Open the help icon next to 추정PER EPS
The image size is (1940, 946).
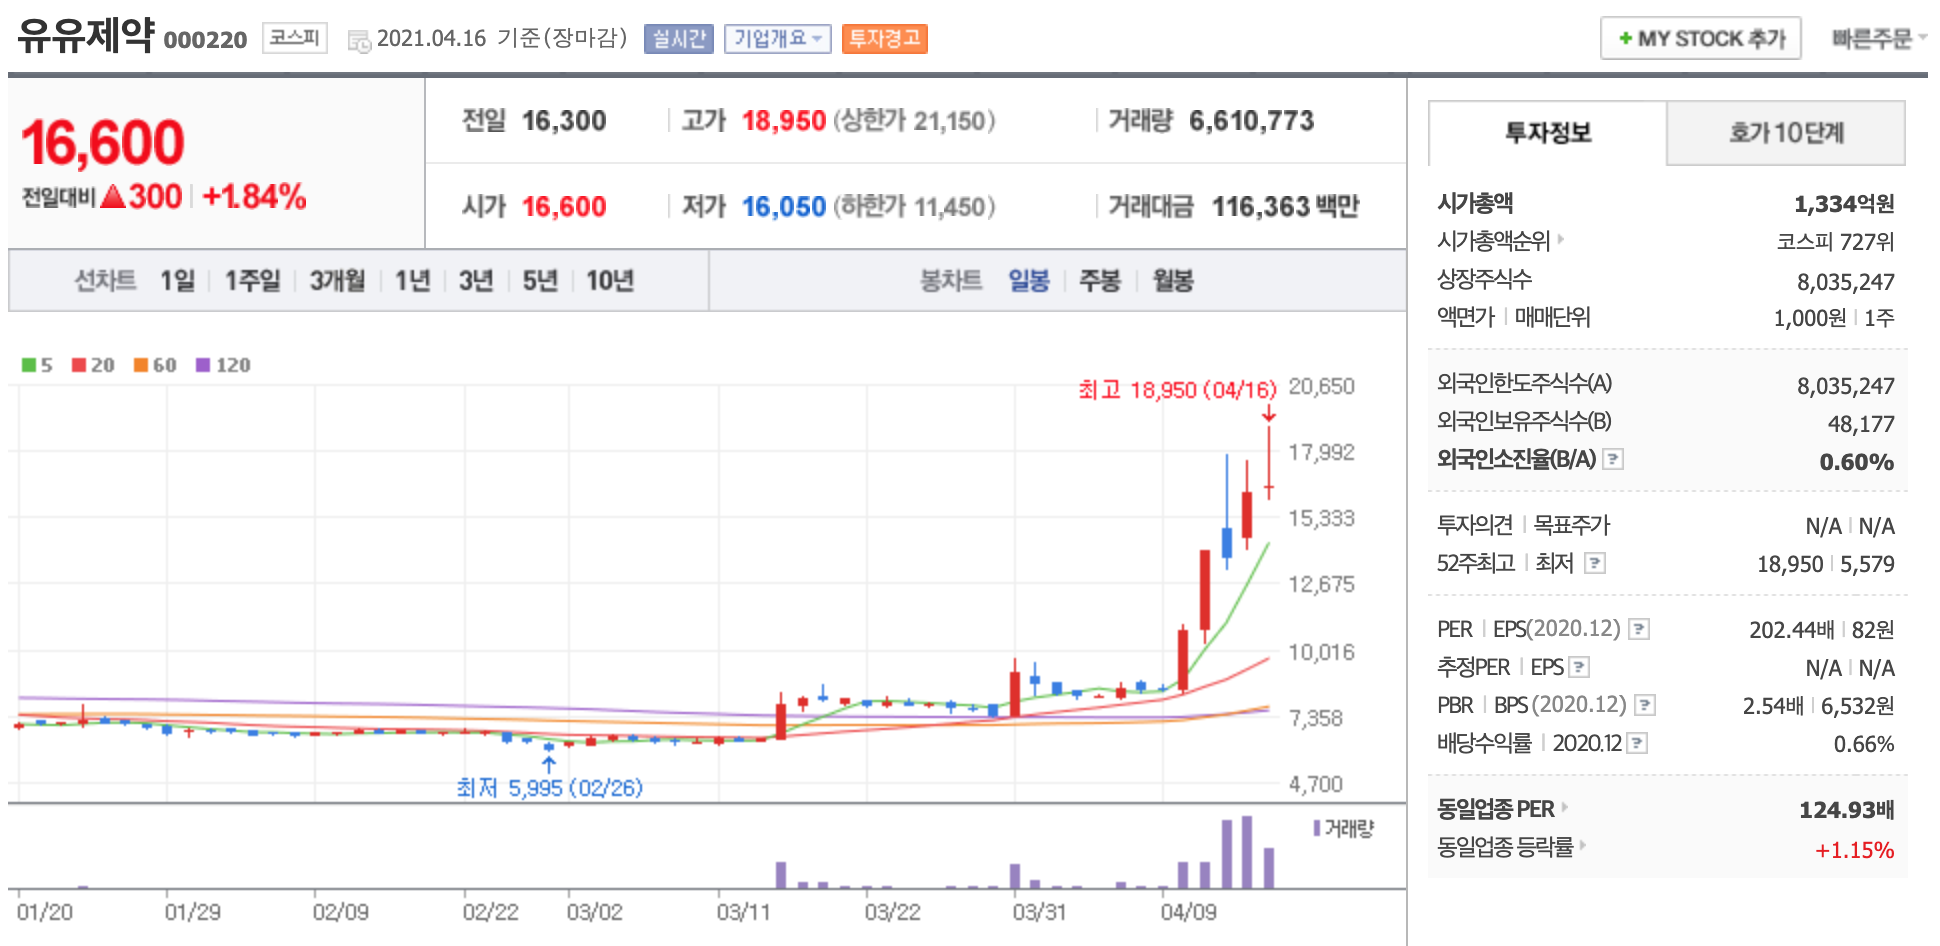(1579, 667)
